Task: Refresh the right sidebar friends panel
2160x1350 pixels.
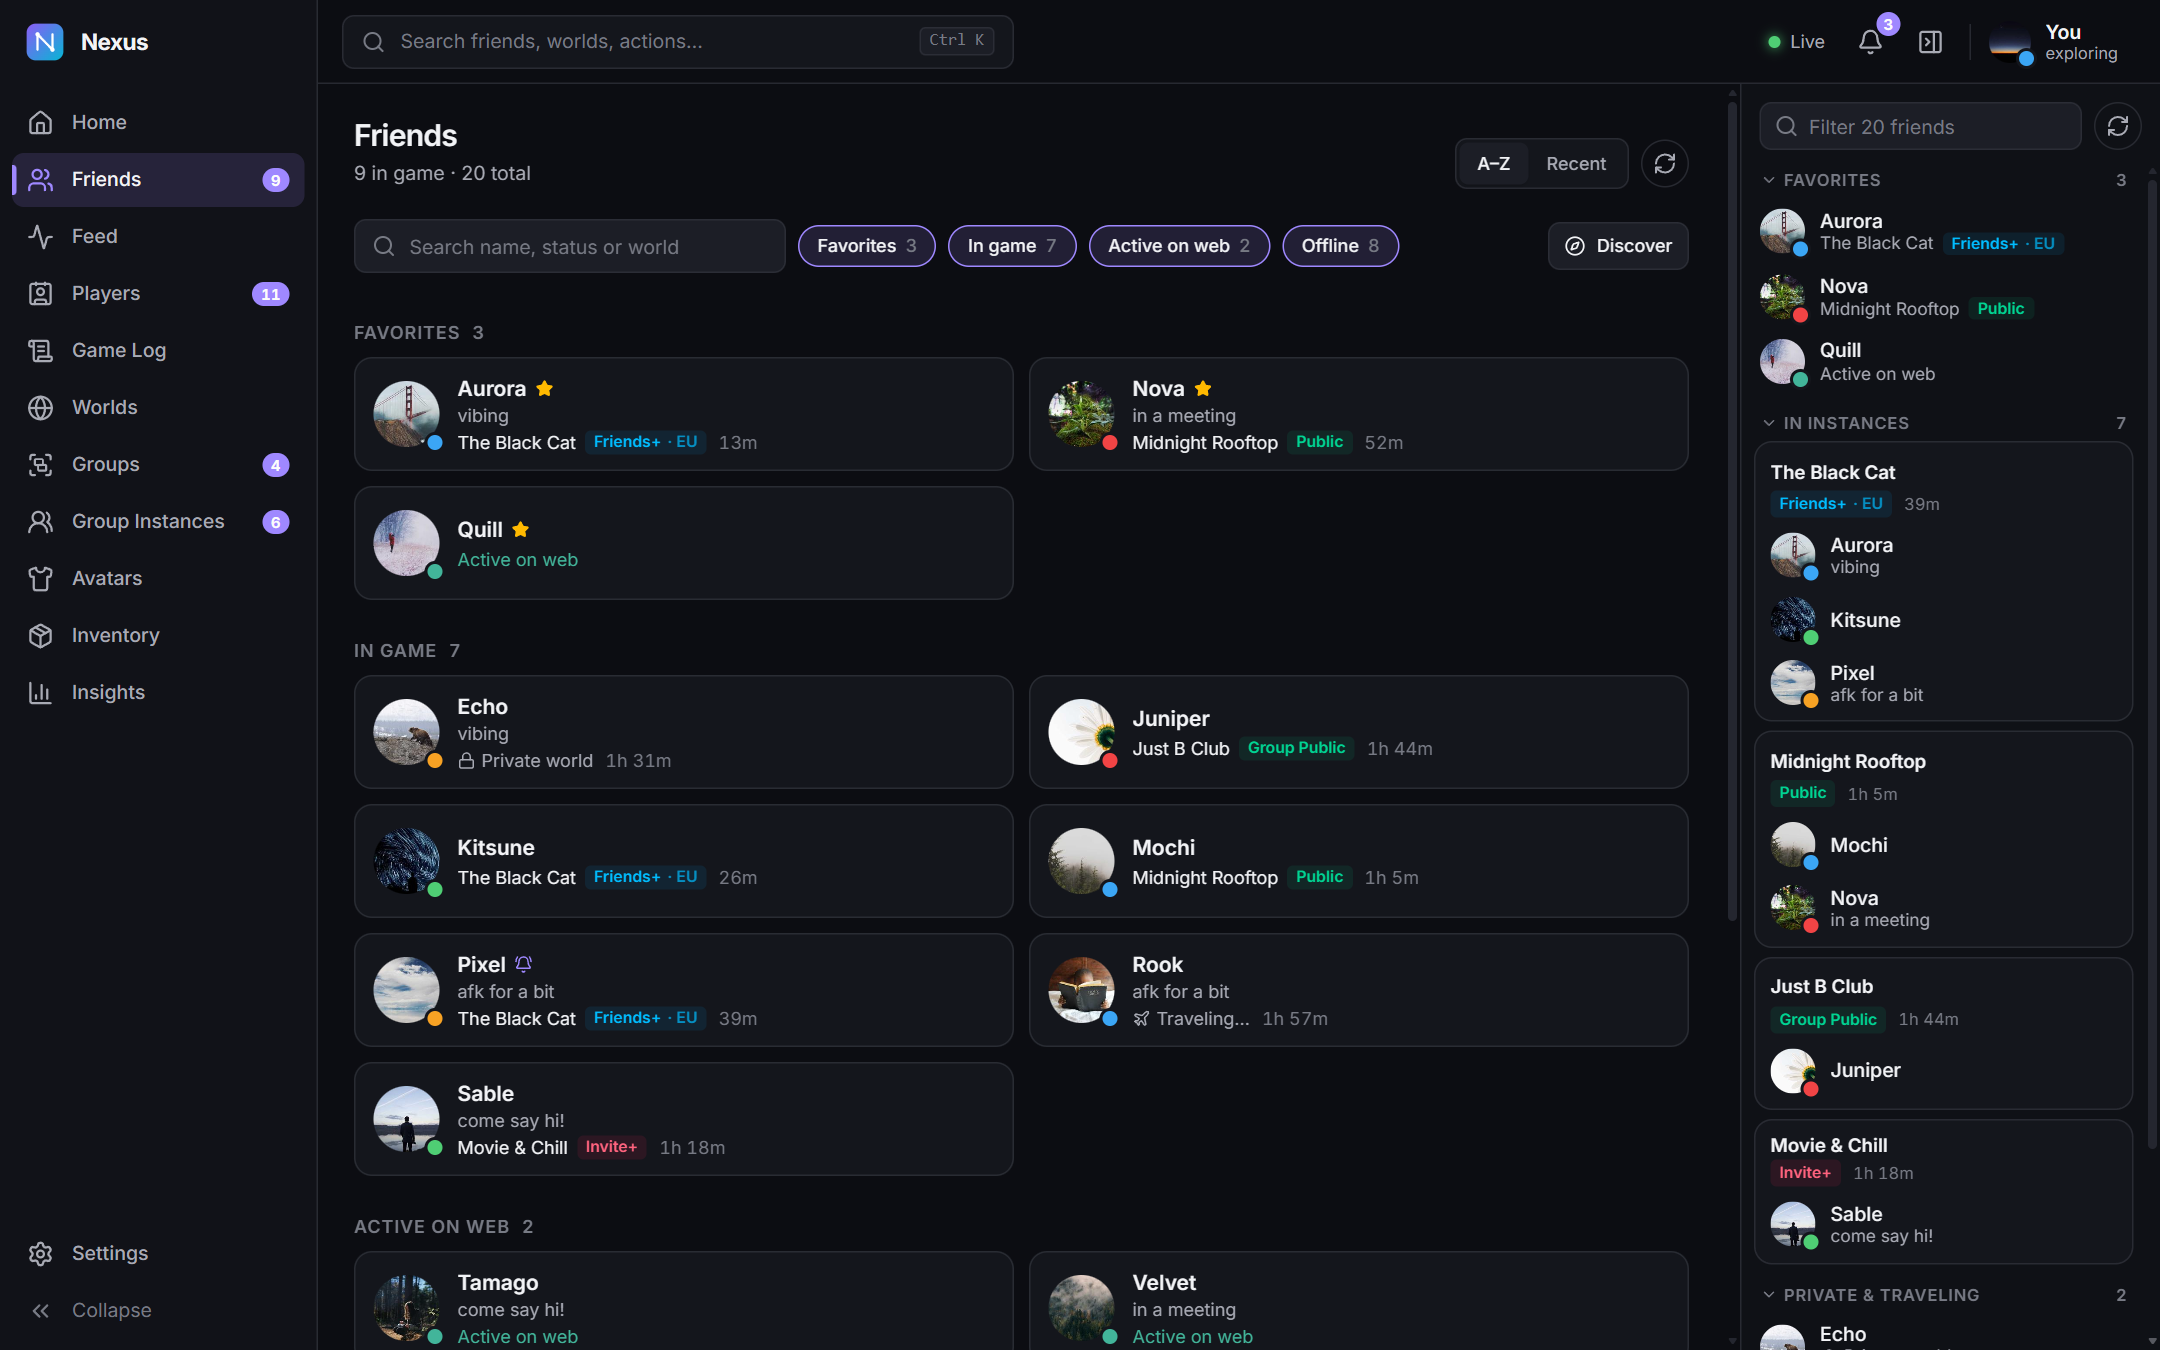Action: 2117,126
